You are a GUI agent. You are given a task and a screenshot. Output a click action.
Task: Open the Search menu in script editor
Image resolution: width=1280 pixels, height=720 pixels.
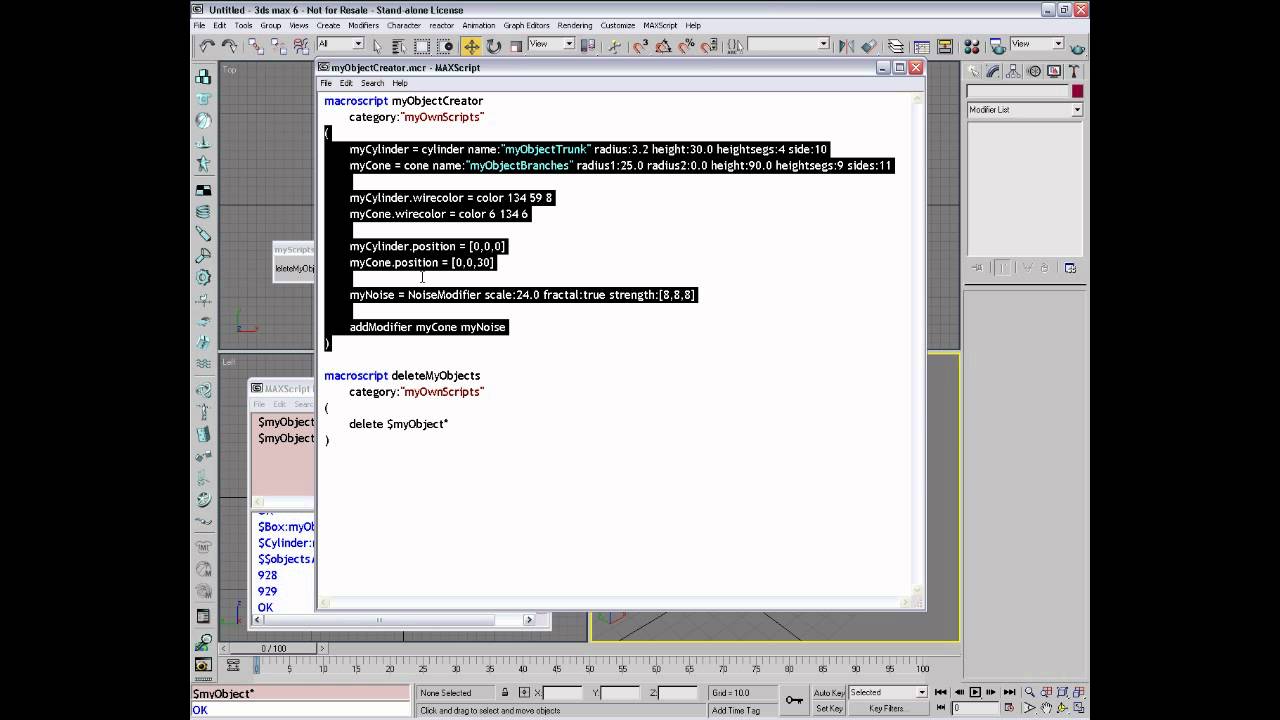[x=372, y=83]
